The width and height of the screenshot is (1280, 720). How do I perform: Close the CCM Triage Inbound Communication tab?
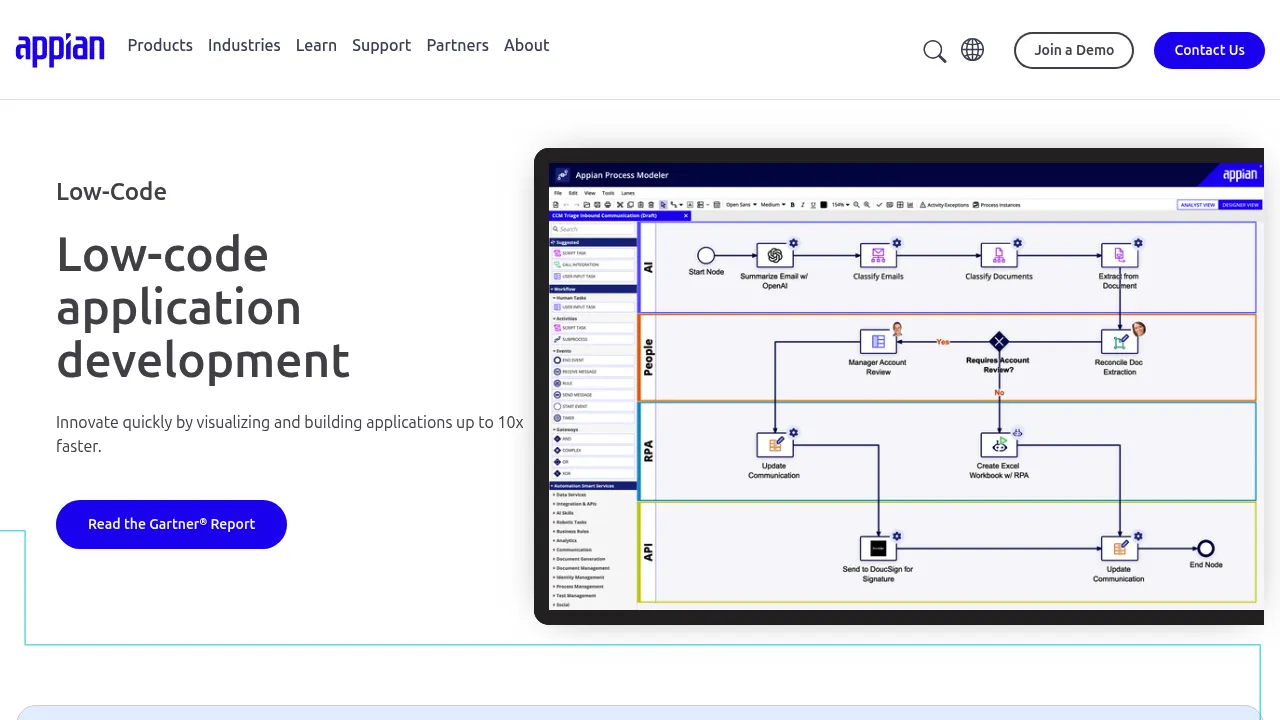686,216
